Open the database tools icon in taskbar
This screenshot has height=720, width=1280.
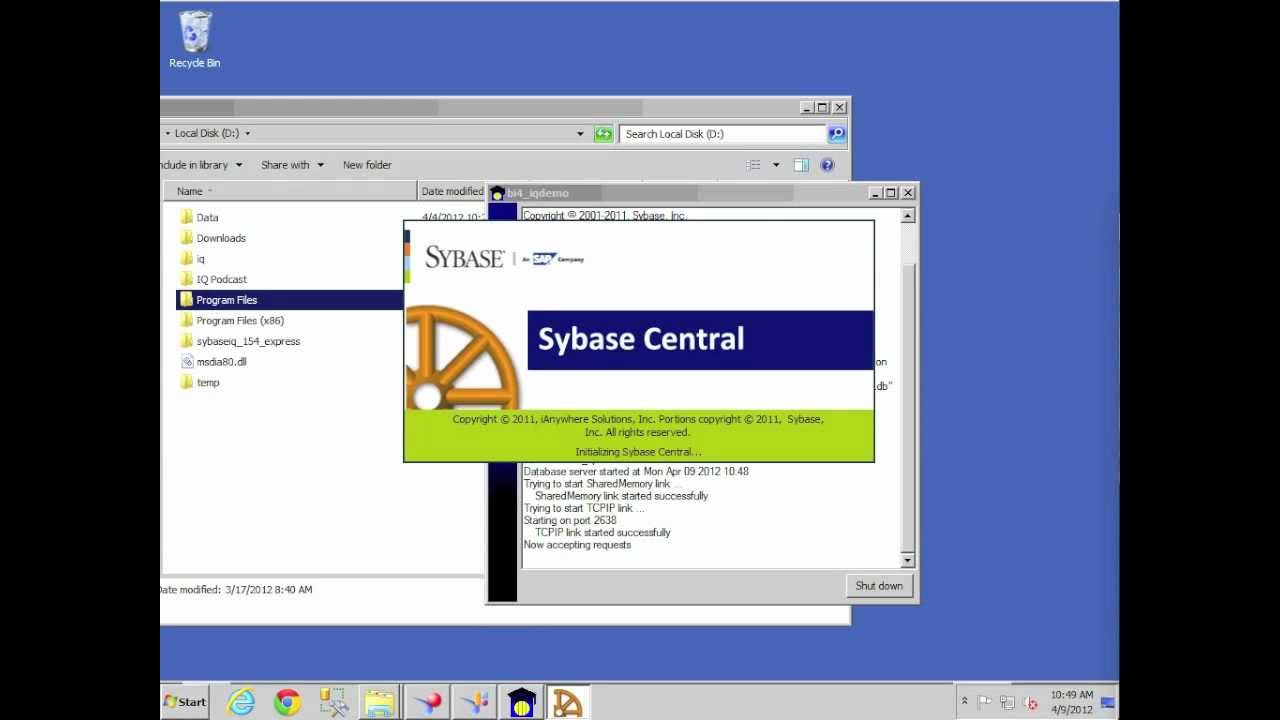click(x=333, y=702)
